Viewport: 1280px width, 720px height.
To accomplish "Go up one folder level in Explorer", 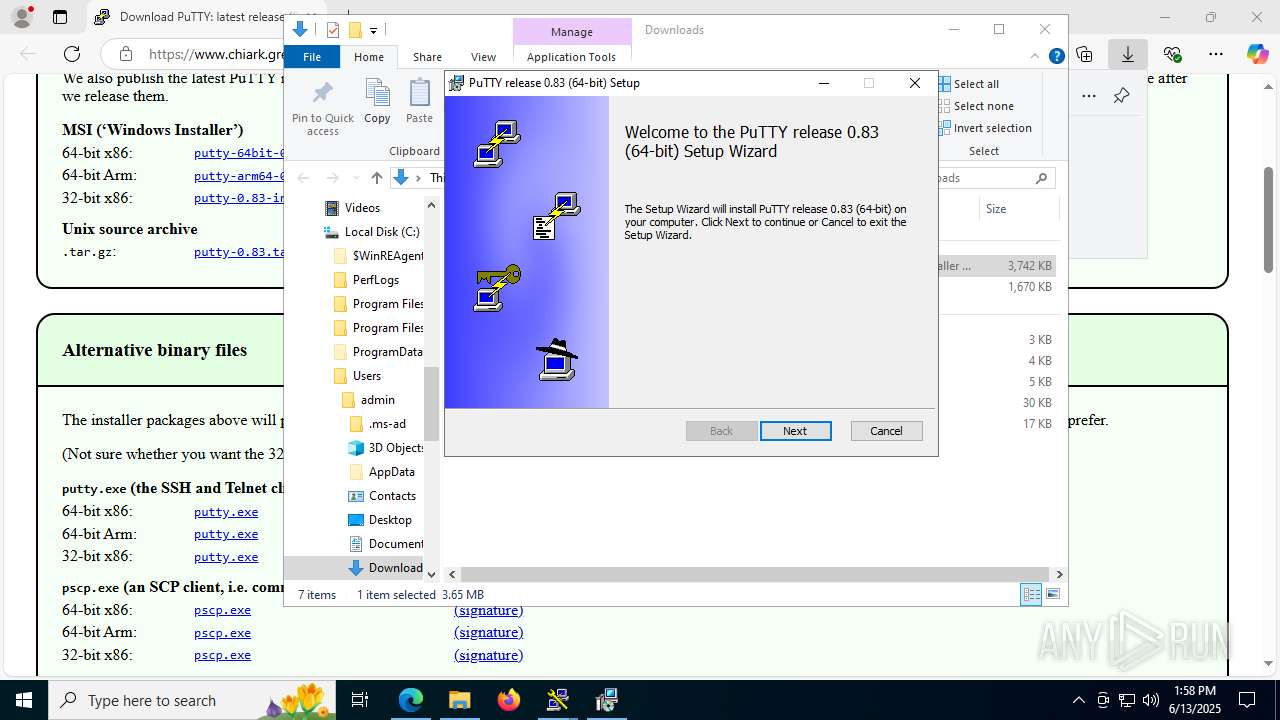I will [376, 178].
